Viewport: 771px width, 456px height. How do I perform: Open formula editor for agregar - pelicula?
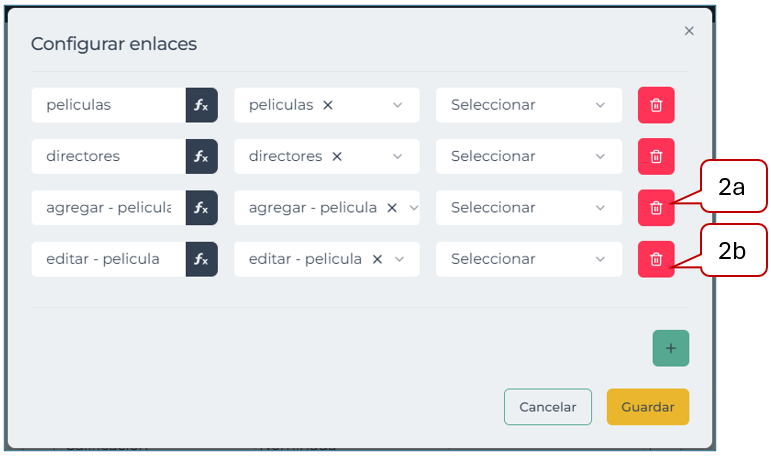201,208
